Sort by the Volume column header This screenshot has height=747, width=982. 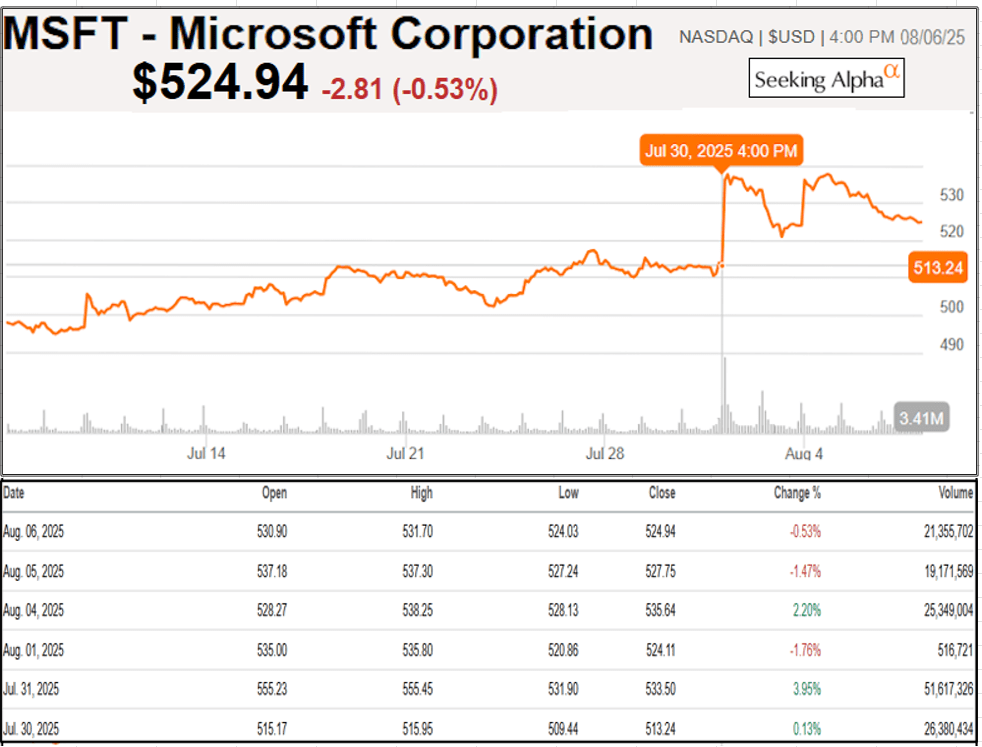pos(955,493)
